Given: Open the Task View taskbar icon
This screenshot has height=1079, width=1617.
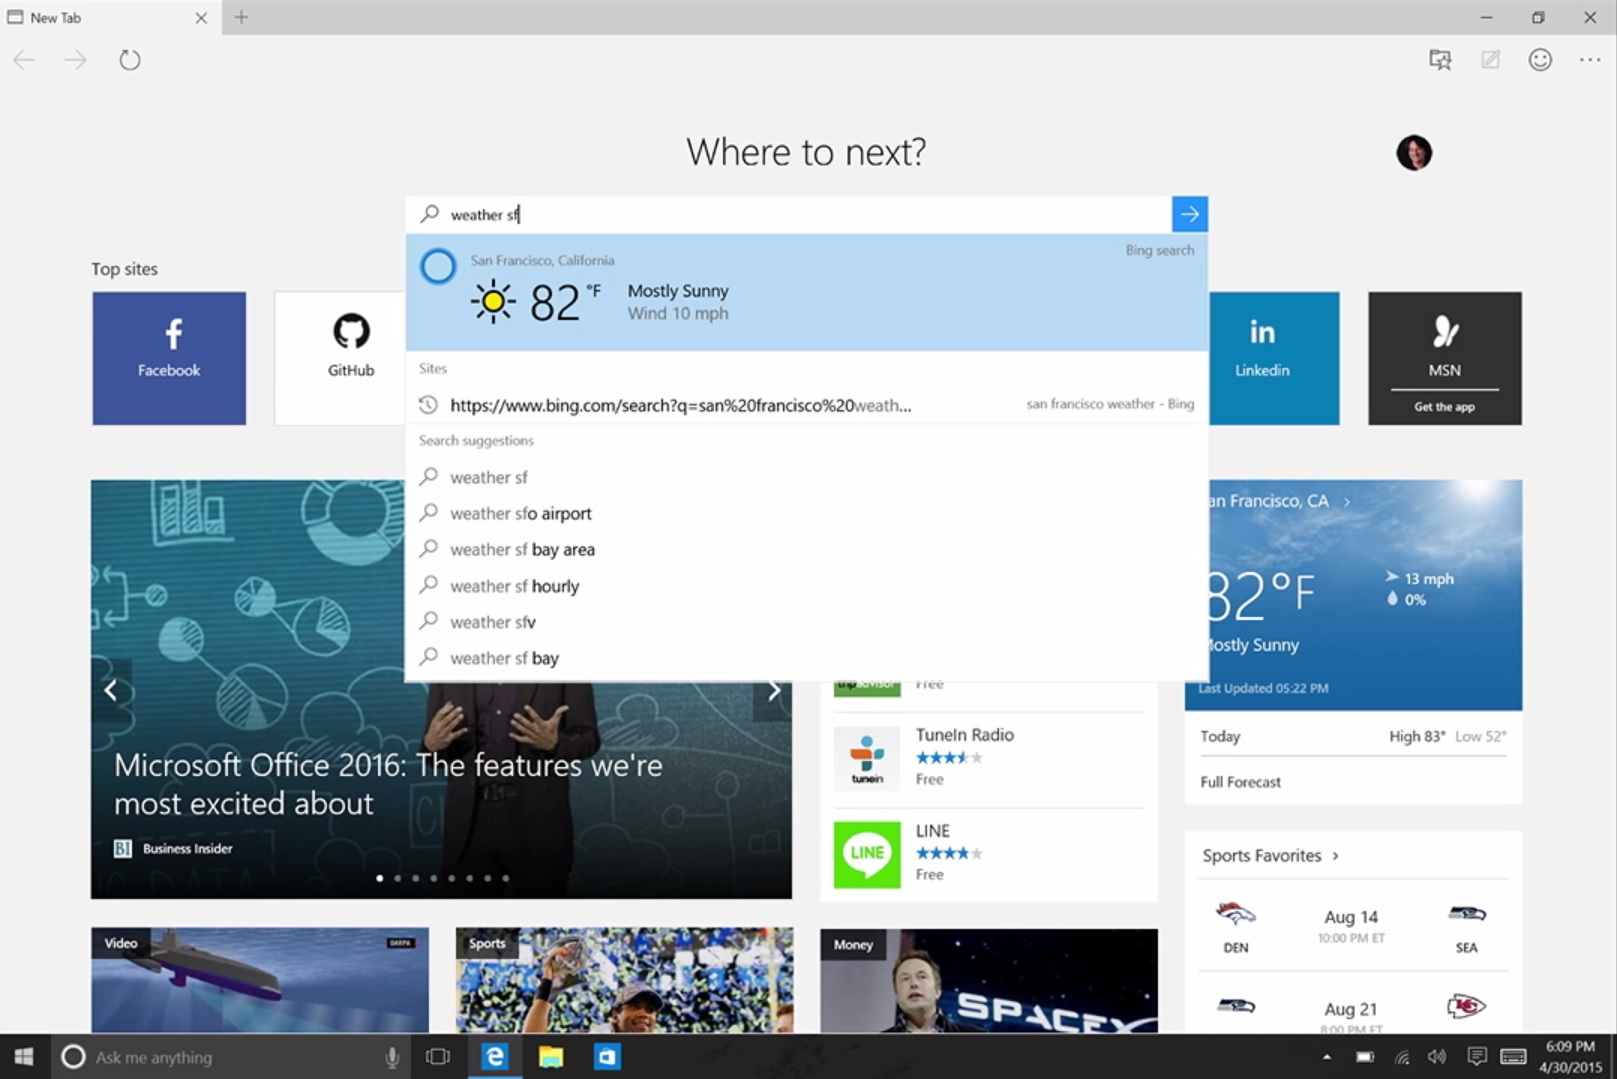Looking at the screenshot, I should pyautogui.click(x=438, y=1057).
